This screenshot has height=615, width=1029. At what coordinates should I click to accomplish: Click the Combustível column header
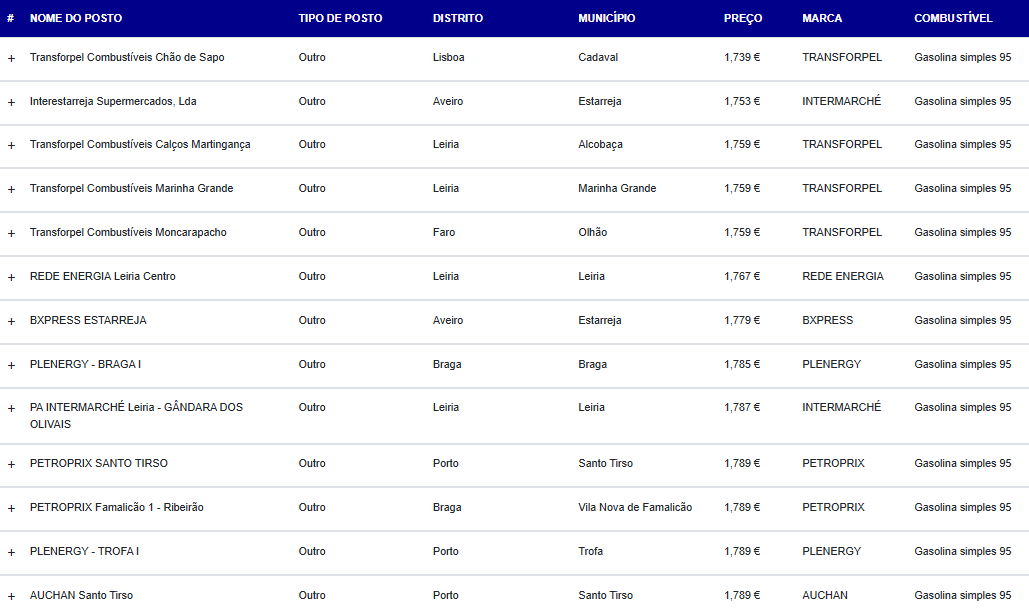(953, 18)
